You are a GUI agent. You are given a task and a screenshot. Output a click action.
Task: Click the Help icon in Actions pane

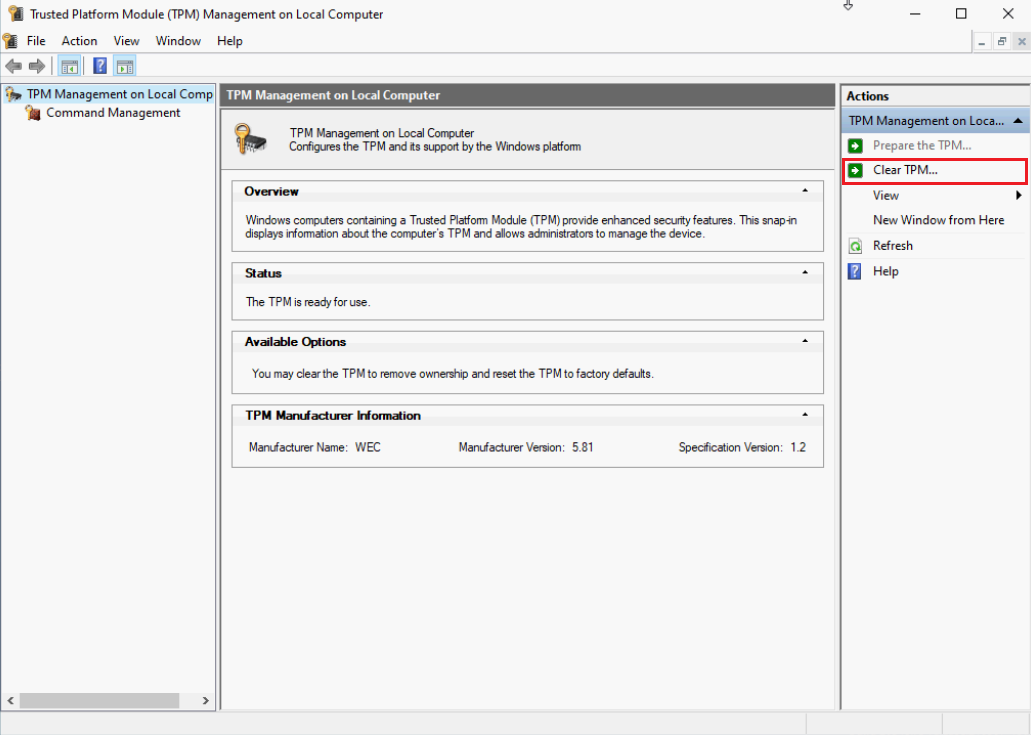tap(855, 271)
